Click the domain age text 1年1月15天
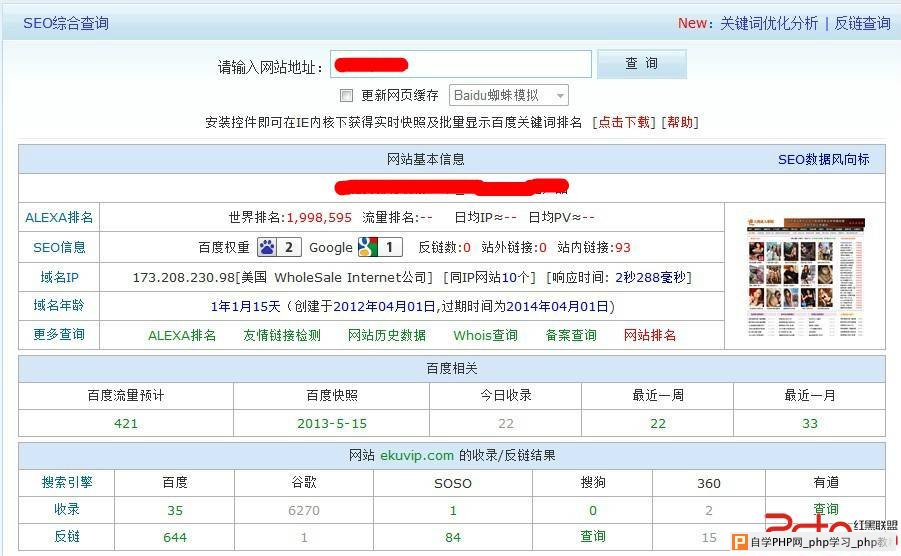The height and width of the screenshot is (556, 901). click(245, 307)
